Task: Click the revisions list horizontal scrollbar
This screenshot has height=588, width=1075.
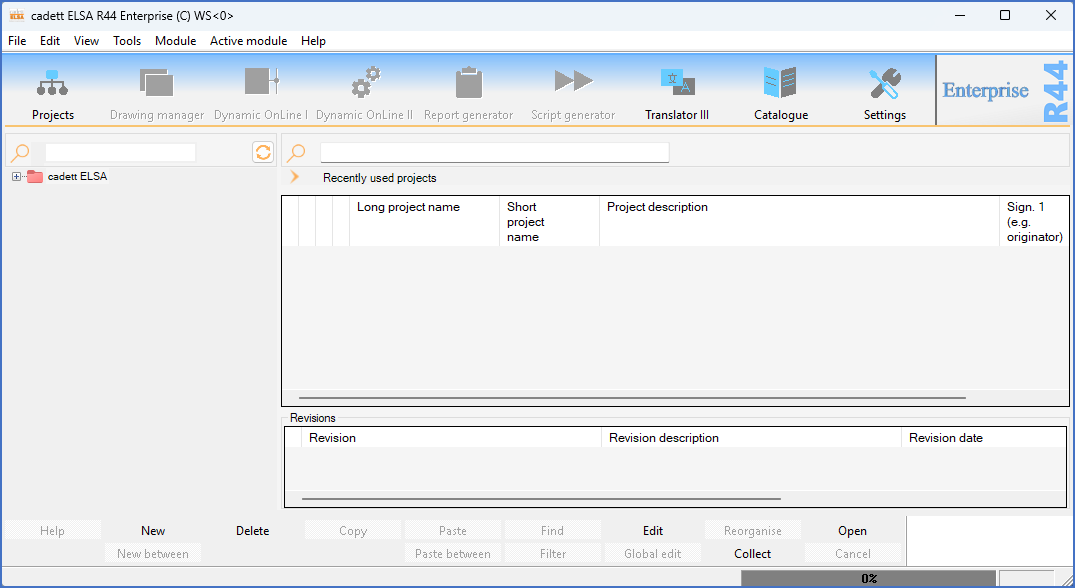Action: [x=540, y=498]
